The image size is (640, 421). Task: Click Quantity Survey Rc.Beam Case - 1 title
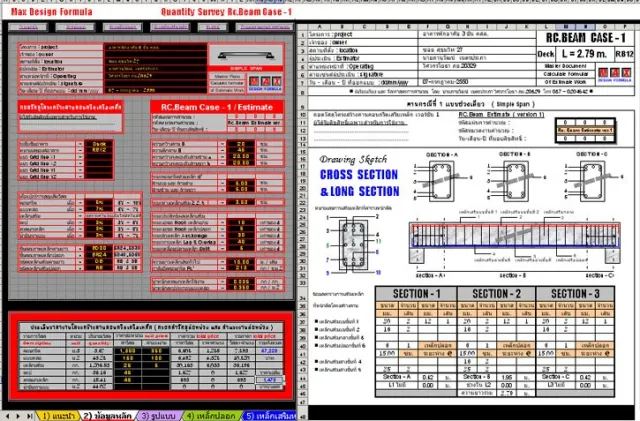[x=227, y=12]
